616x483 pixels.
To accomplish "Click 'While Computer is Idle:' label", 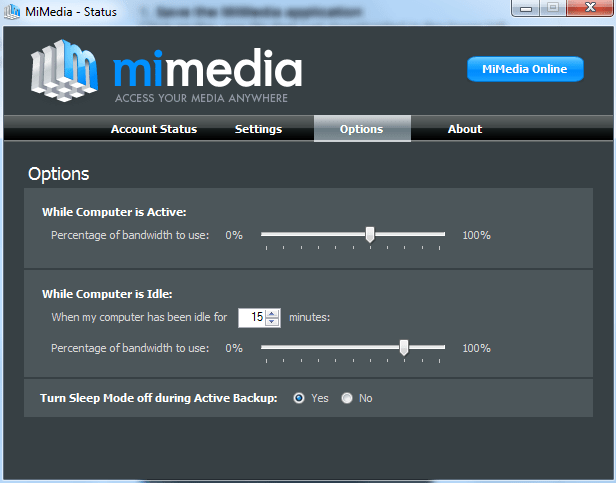I will point(107,294).
